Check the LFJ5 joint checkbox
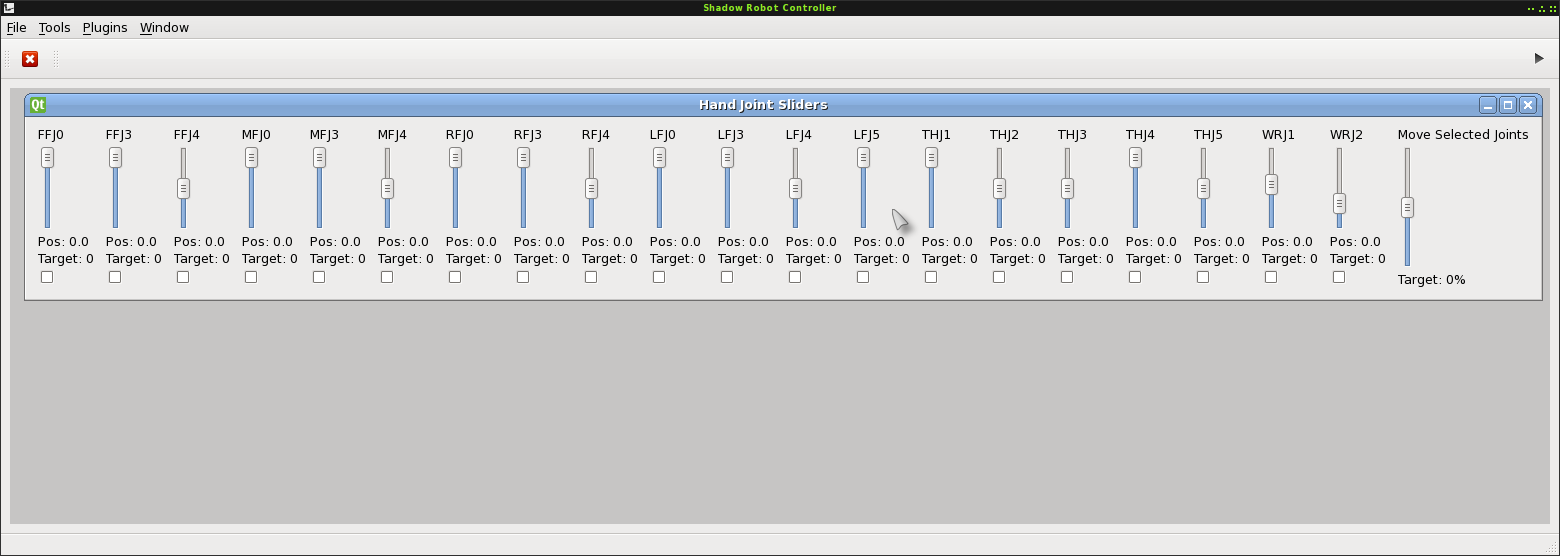1560x556 pixels. pyautogui.click(x=863, y=277)
